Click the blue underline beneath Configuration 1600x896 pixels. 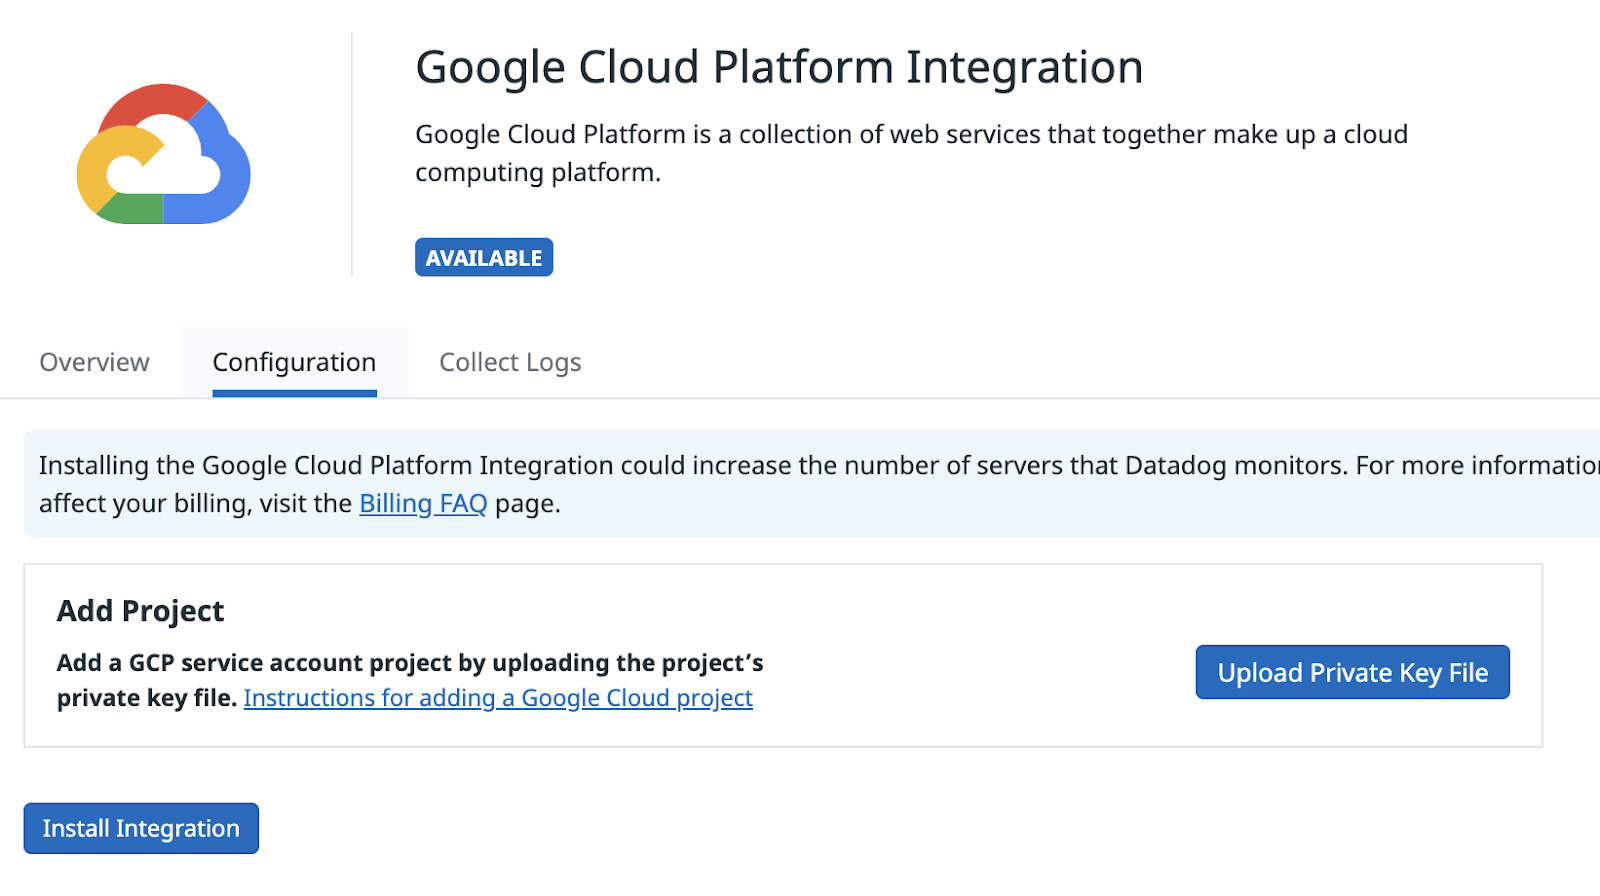point(294,393)
